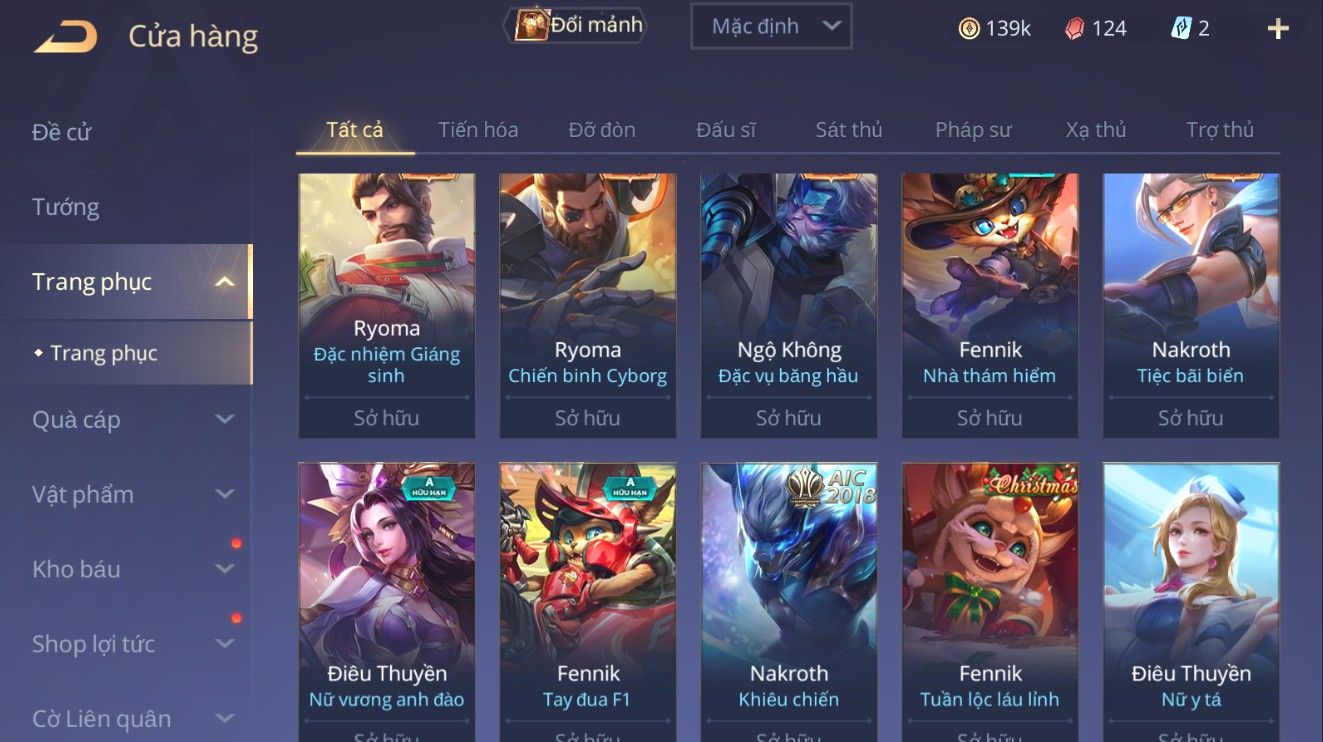
Task: Click the plus icon to add currency
Action: click(x=1278, y=28)
